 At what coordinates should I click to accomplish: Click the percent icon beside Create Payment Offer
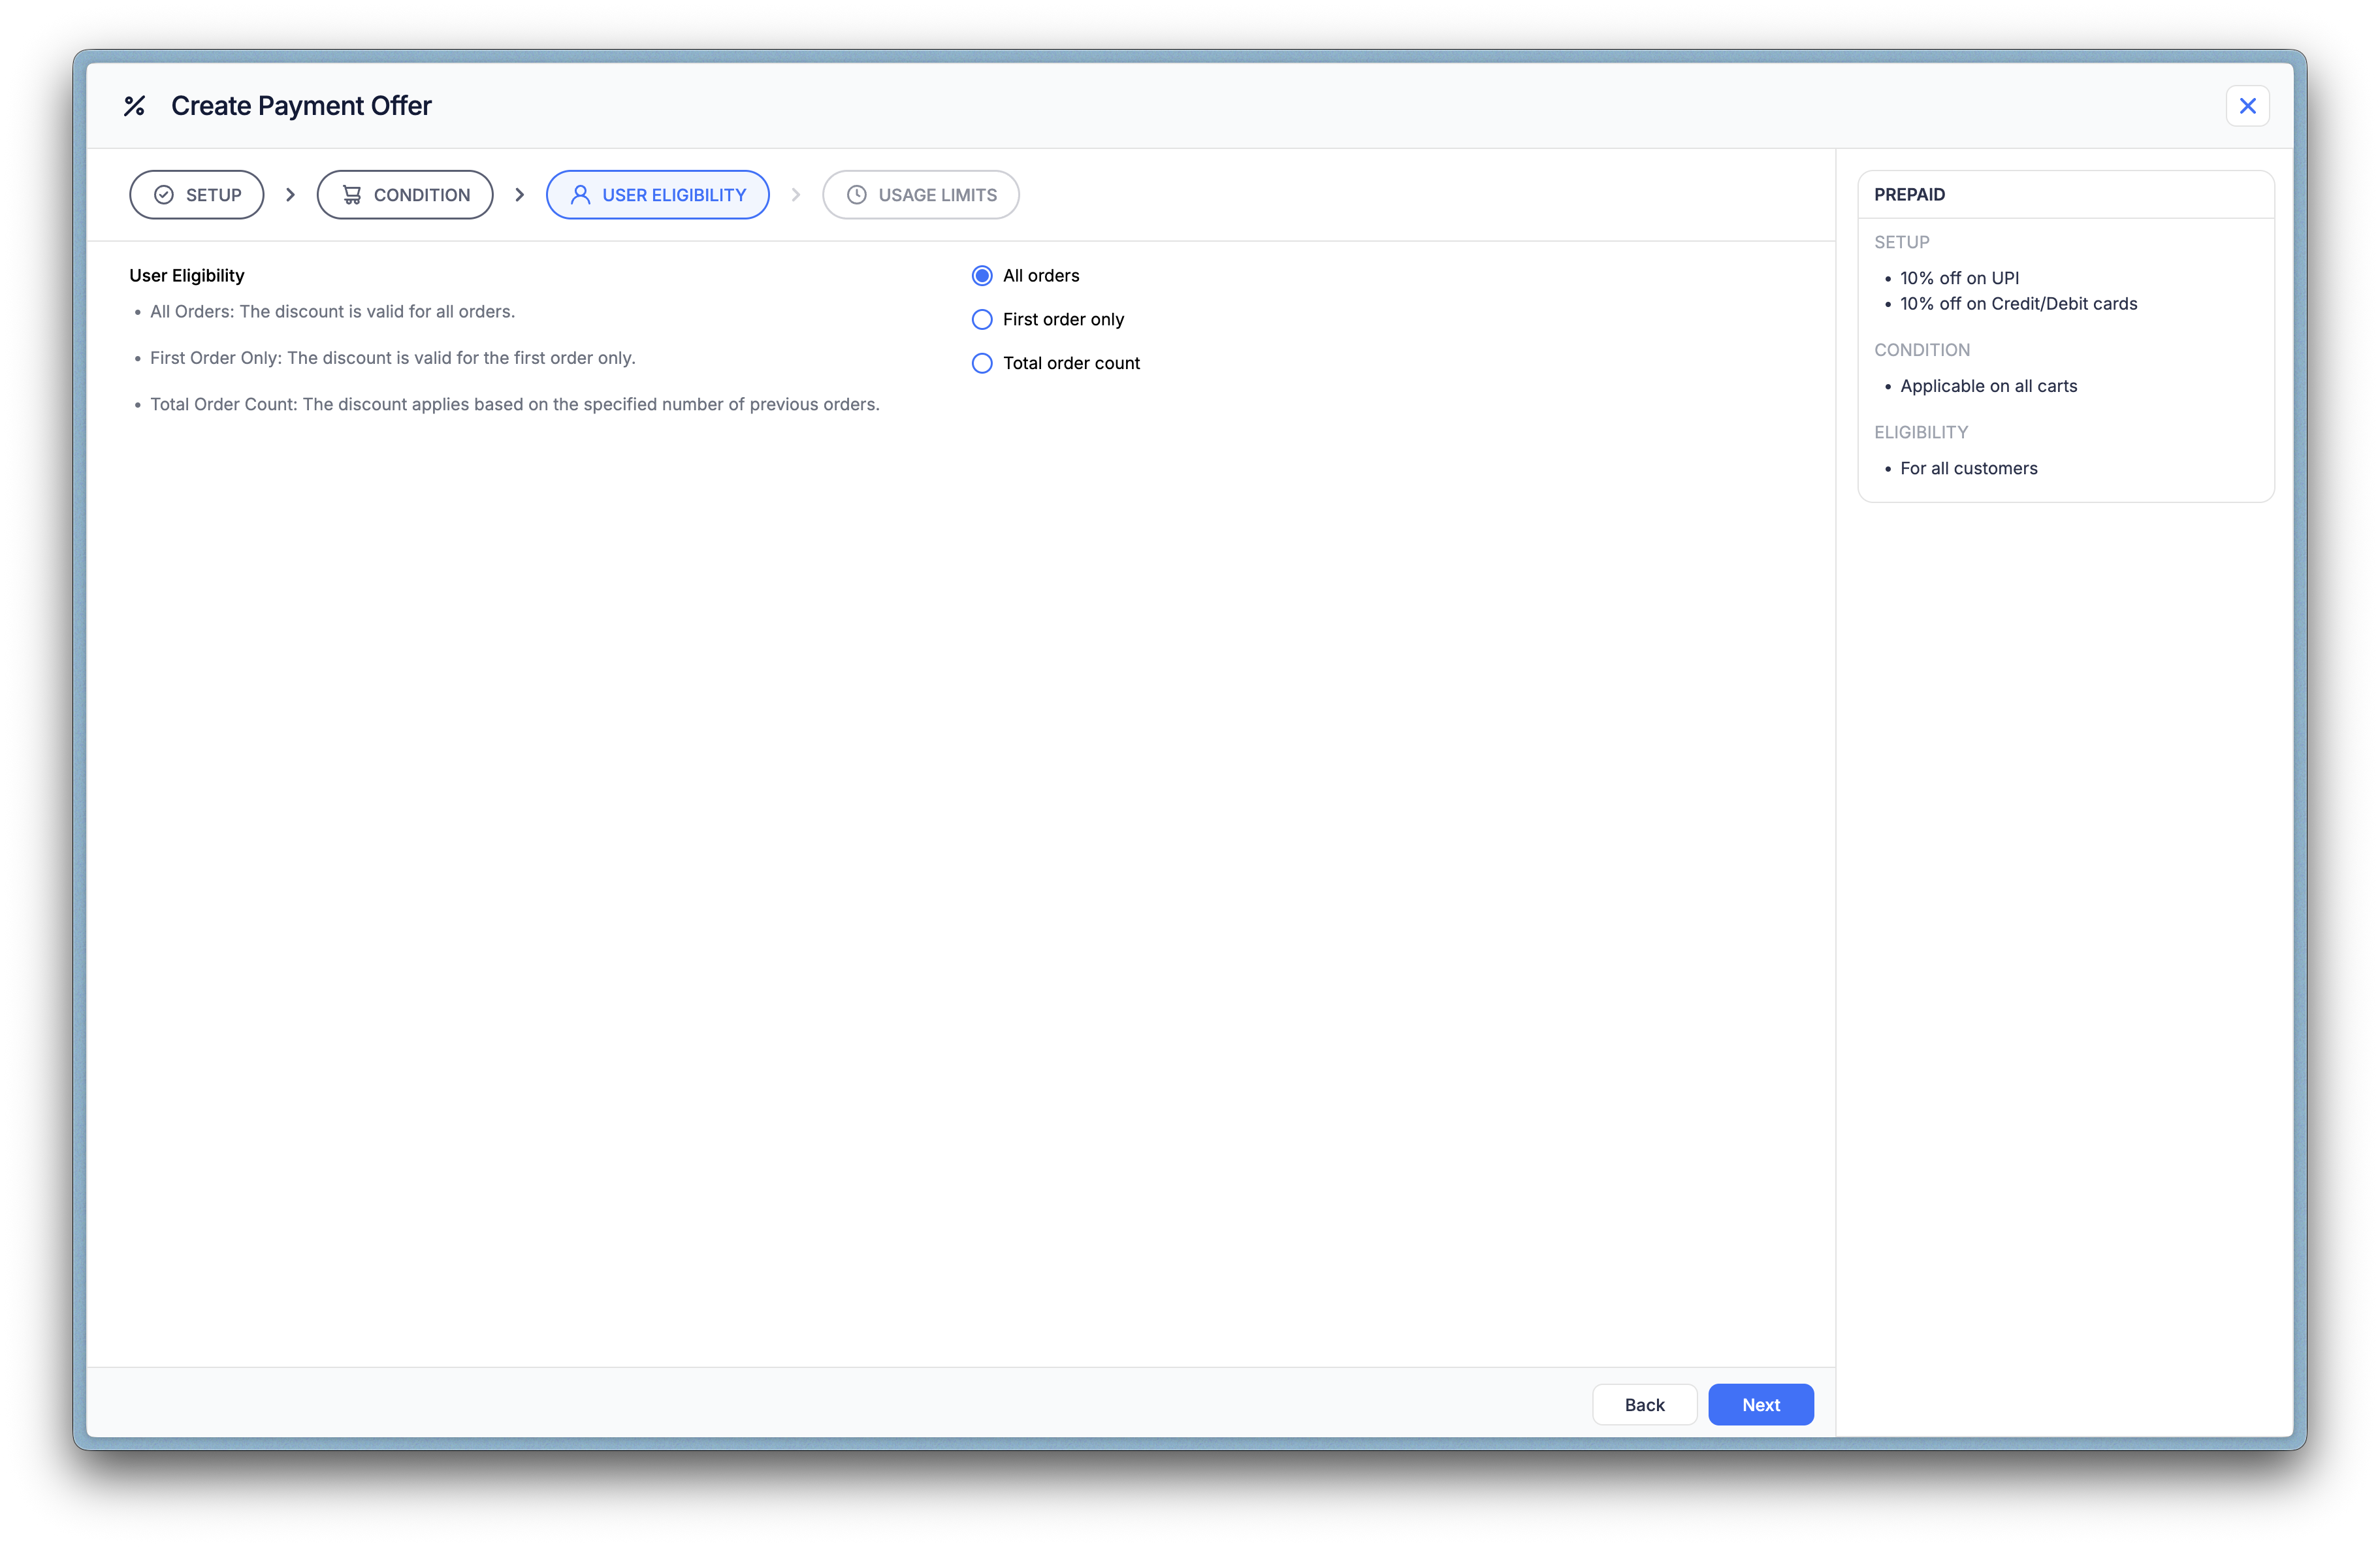(x=134, y=106)
